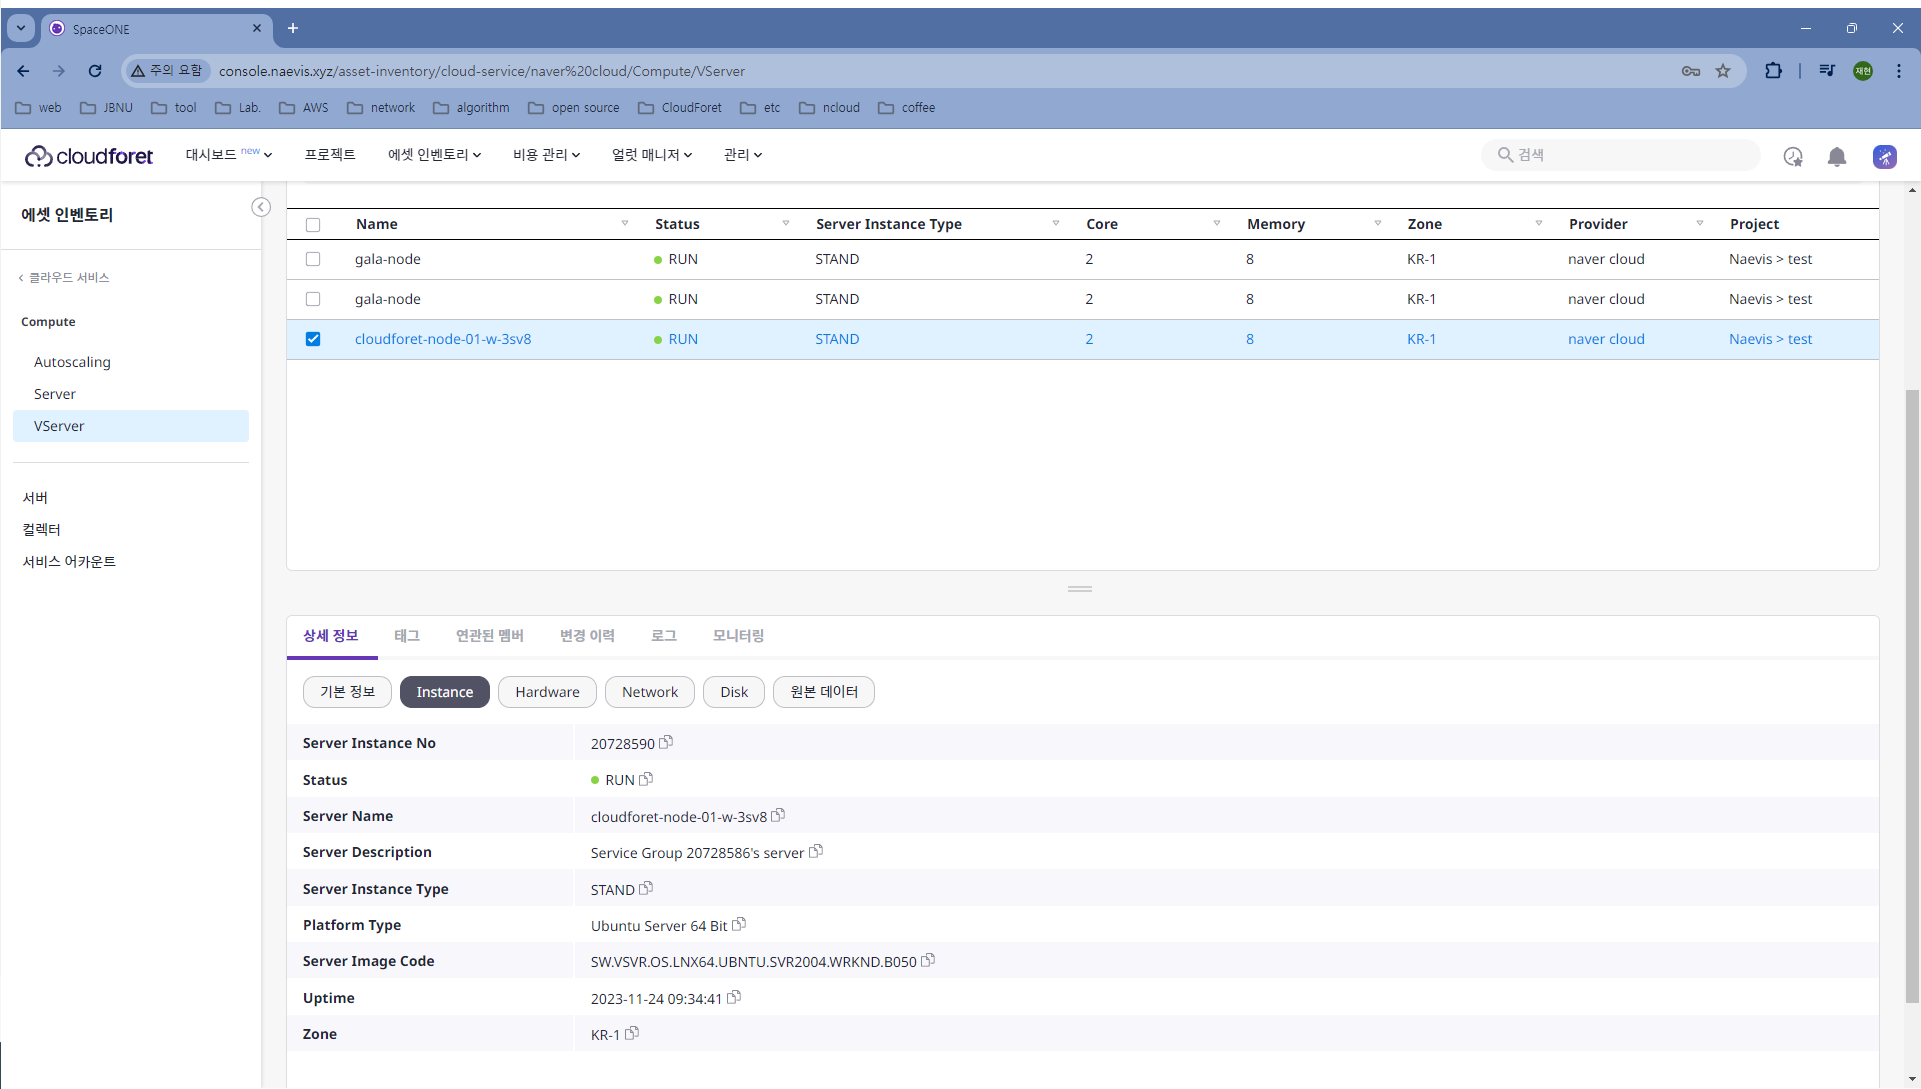Copy the Server Instance No value
This screenshot has width=1921, height=1089.
click(666, 742)
